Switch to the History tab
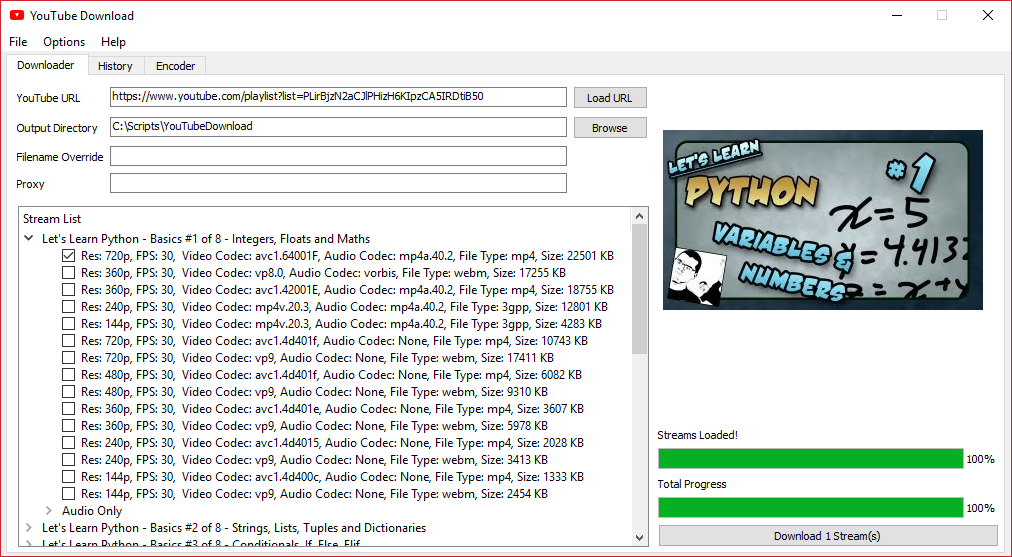 pyautogui.click(x=115, y=66)
